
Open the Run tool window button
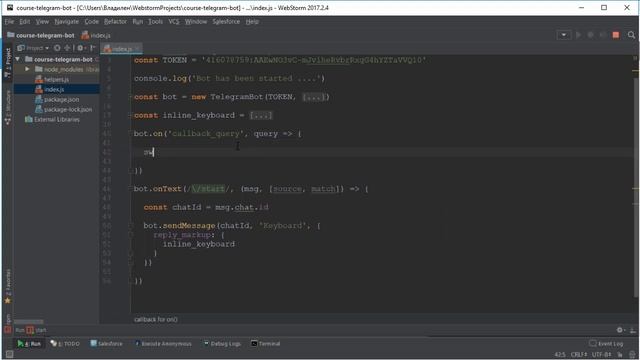[x=29, y=344]
